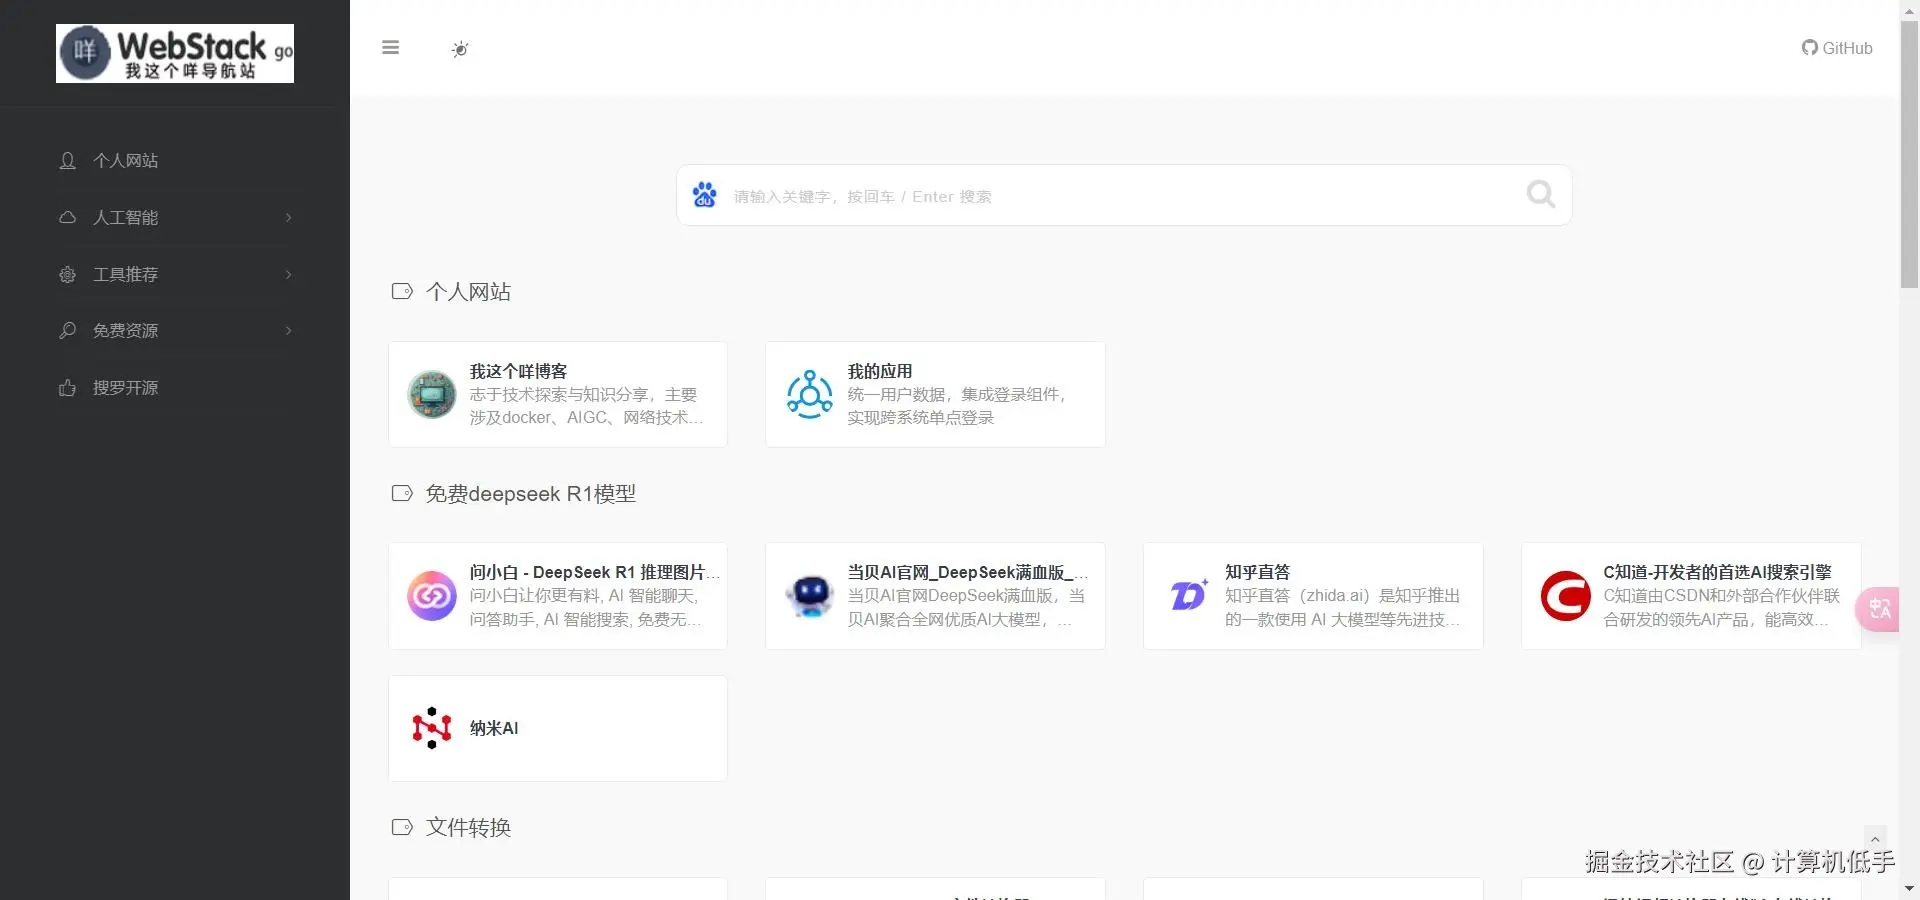Viewport: 1920px width, 900px height.
Task: Click the 纳米AI red N icon
Action: (x=432, y=728)
